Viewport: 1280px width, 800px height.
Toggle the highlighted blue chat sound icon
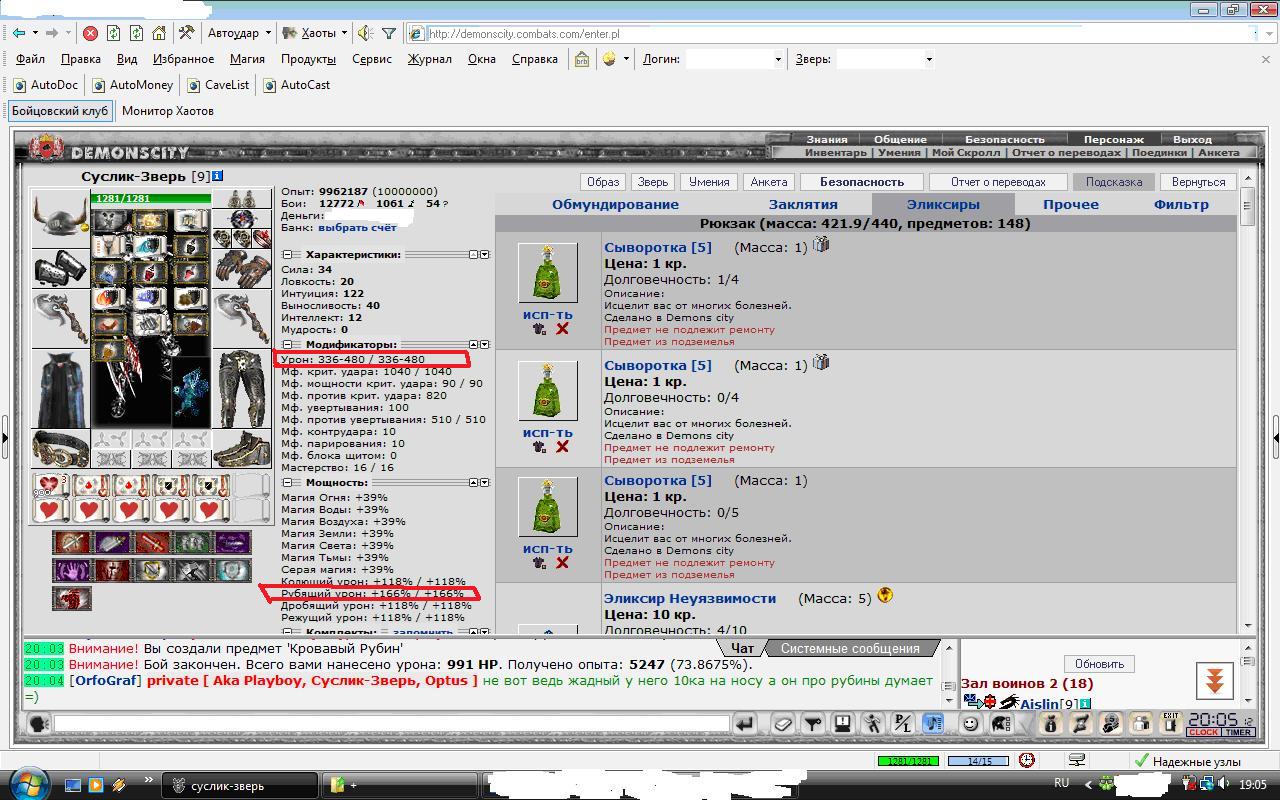click(932, 723)
